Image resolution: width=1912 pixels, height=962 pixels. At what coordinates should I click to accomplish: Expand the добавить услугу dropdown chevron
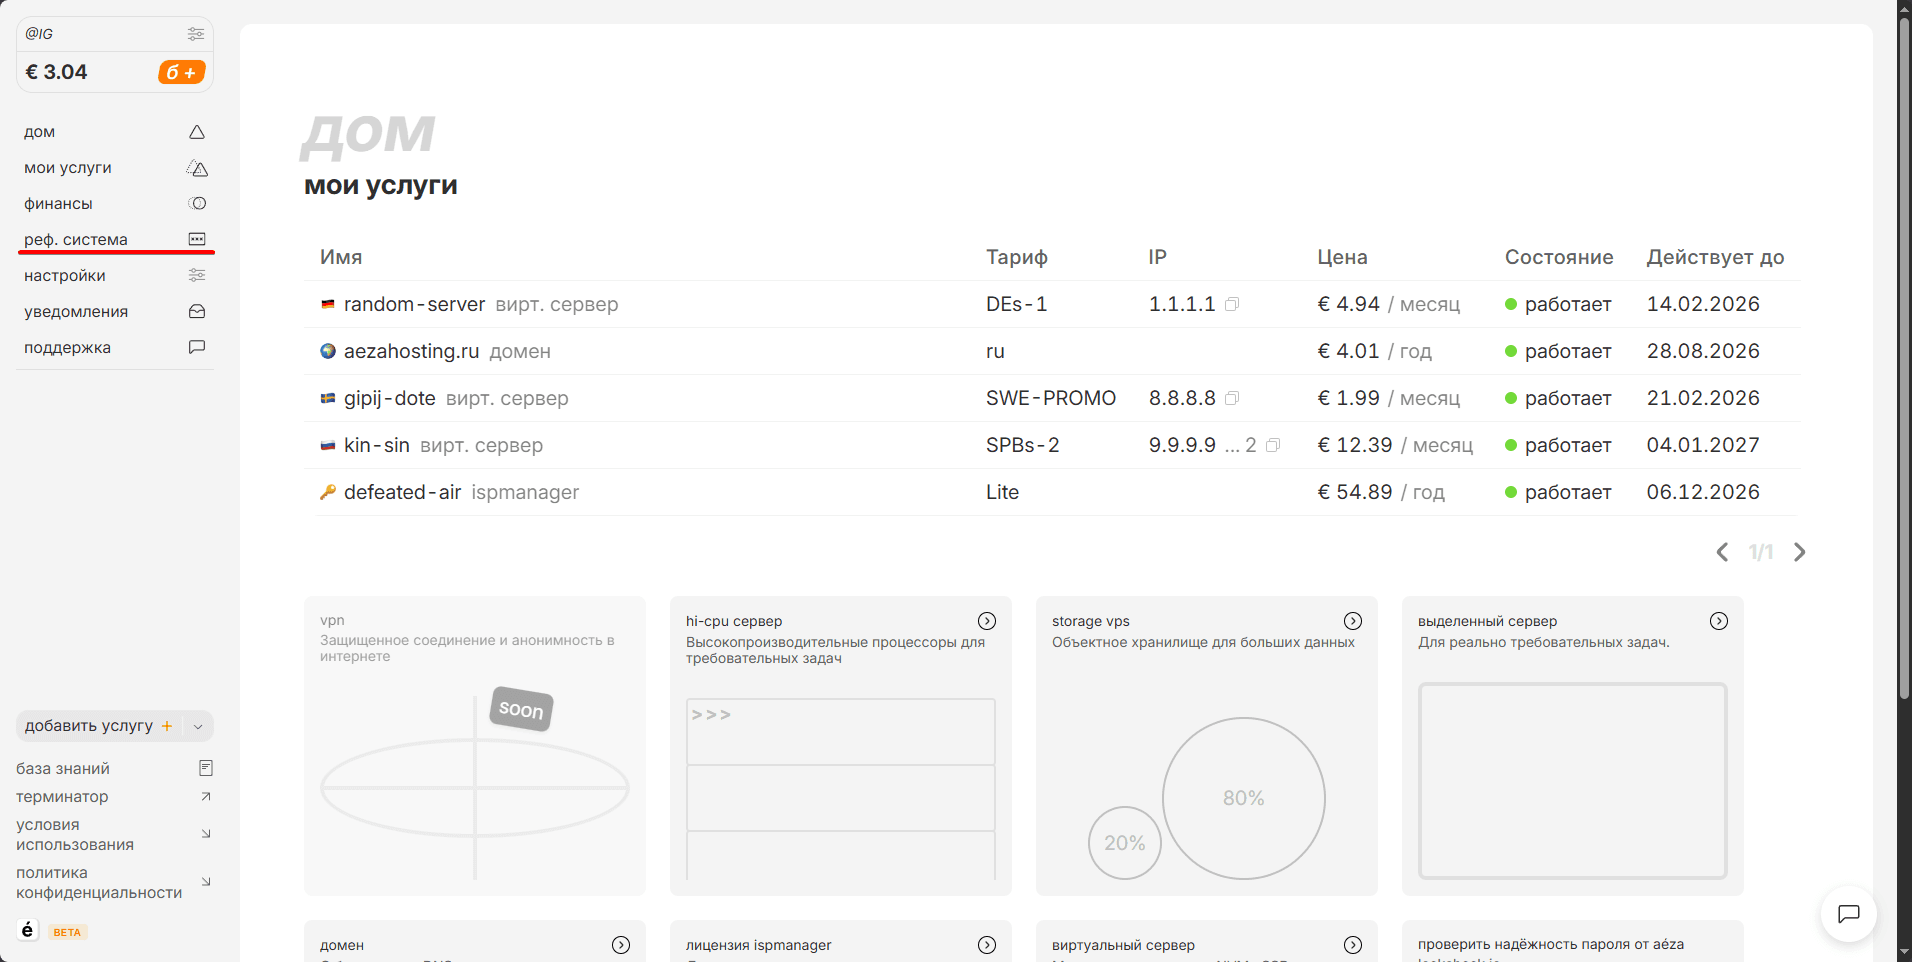198,727
